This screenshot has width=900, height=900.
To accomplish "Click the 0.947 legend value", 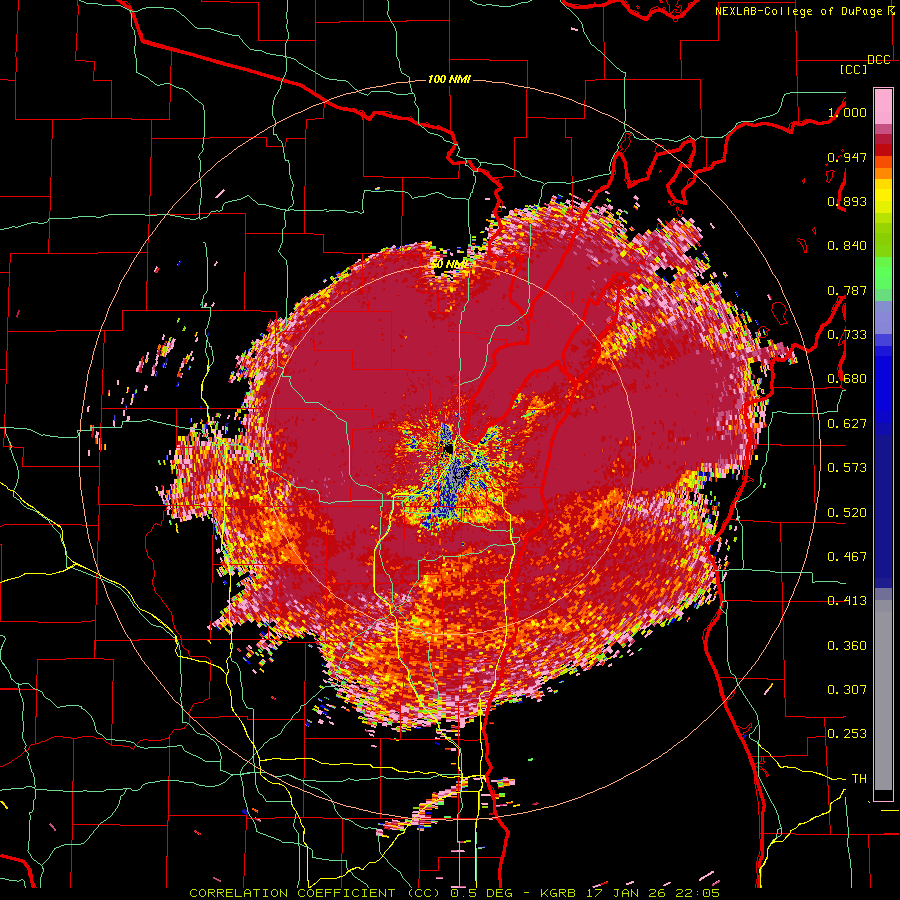I will [847, 157].
